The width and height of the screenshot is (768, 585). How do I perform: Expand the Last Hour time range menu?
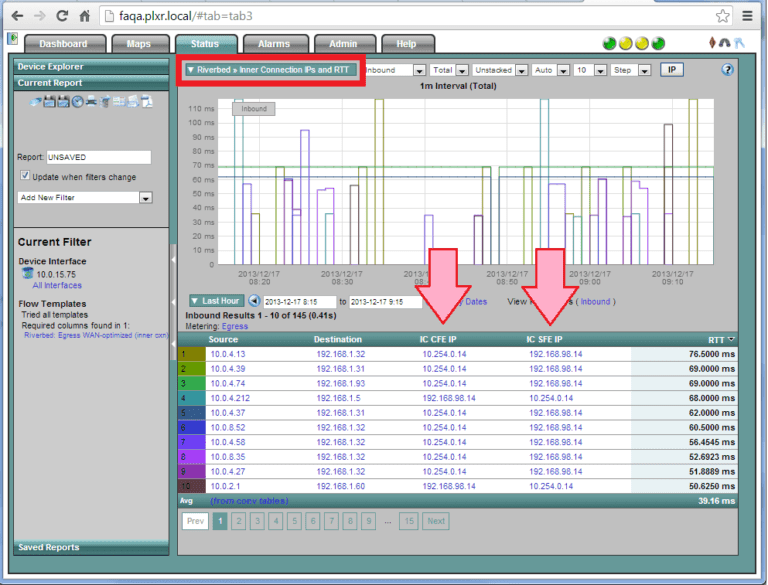click(x=215, y=301)
